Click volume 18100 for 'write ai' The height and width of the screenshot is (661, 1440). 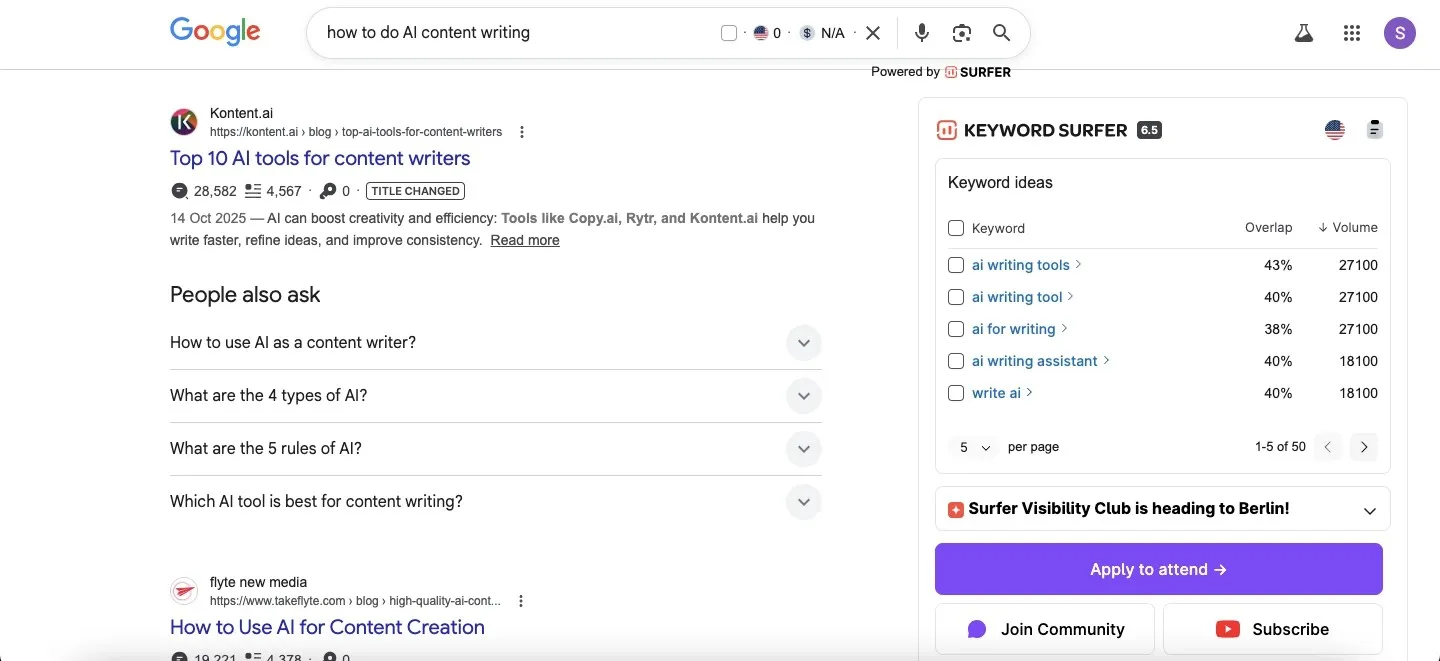tap(1359, 393)
